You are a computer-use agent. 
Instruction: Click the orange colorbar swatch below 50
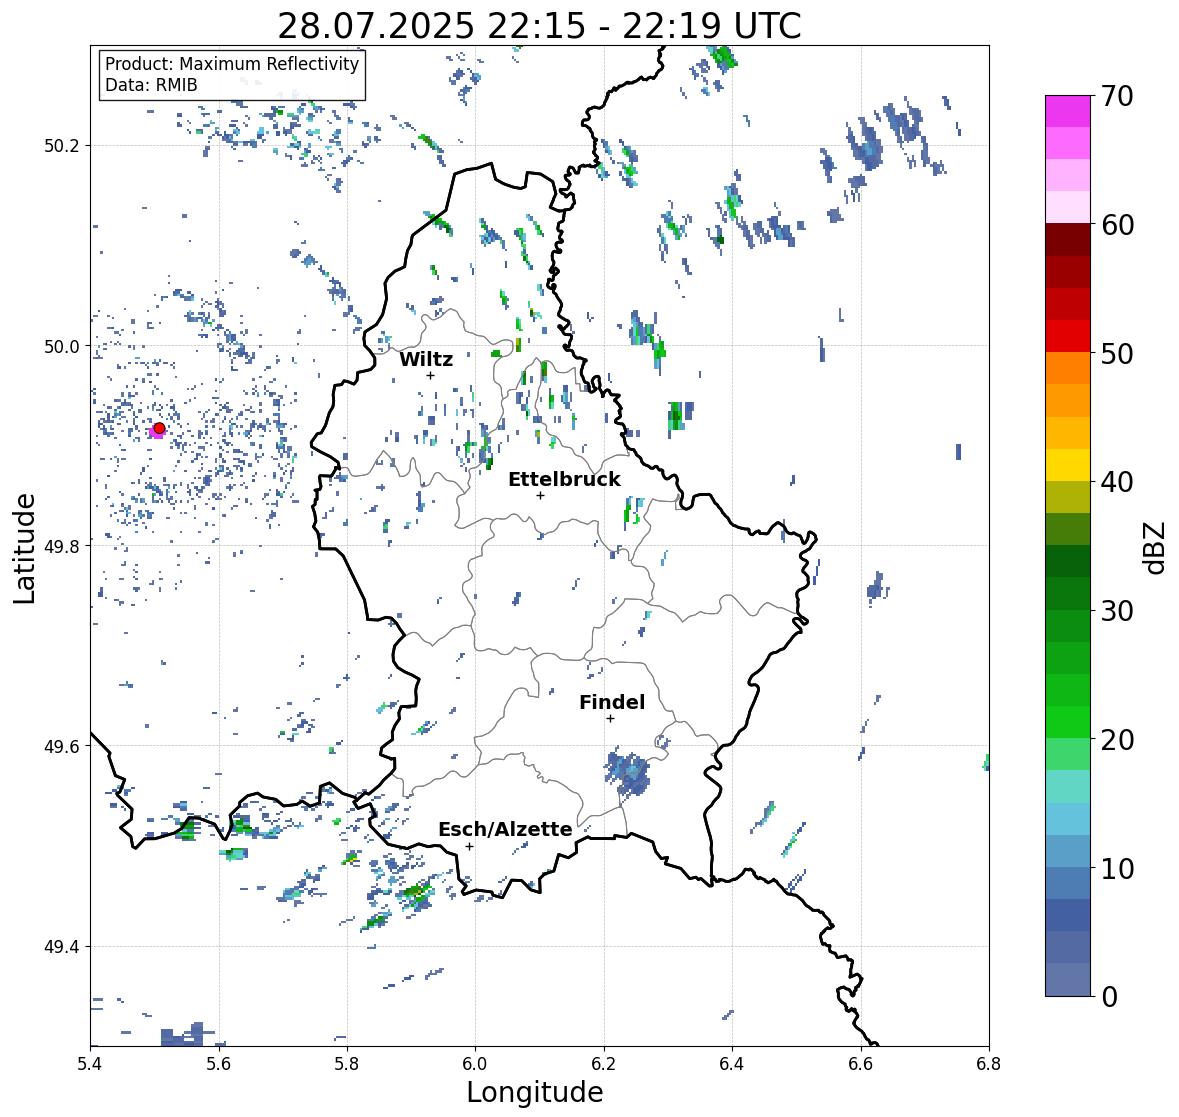tap(1068, 368)
